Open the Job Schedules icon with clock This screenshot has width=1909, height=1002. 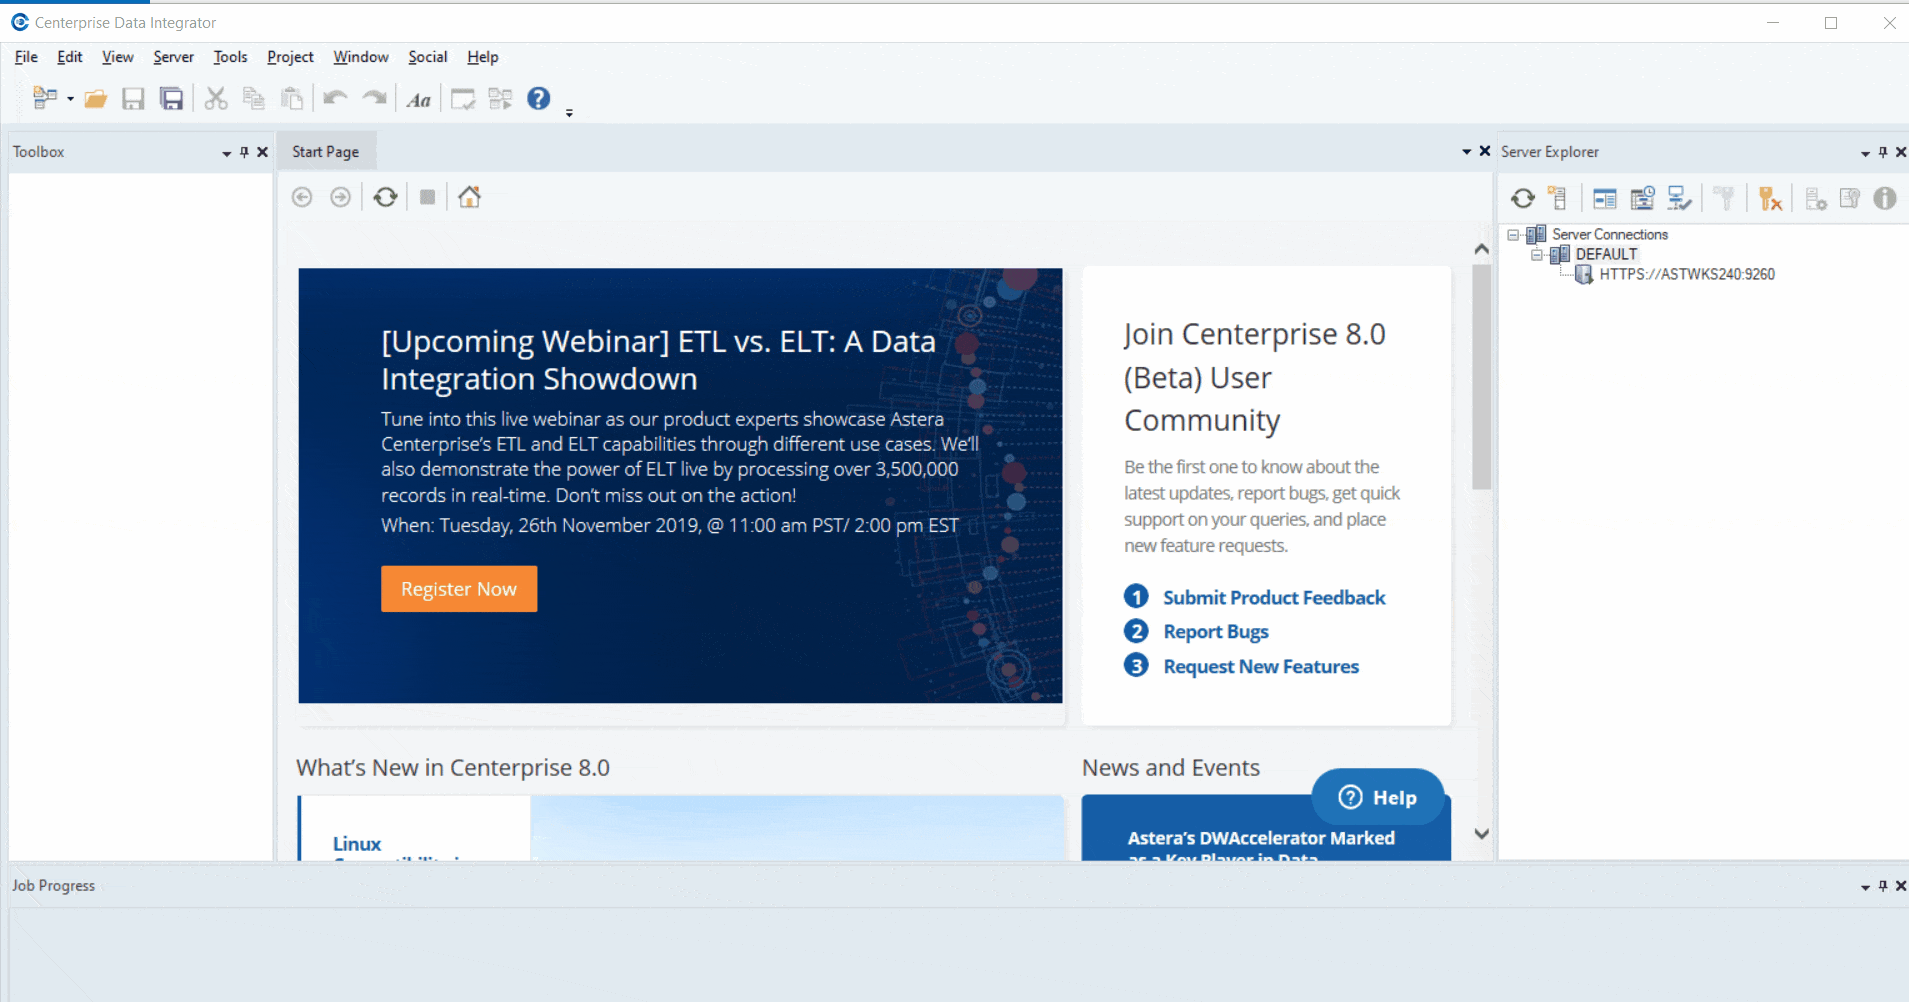point(1642,199)
